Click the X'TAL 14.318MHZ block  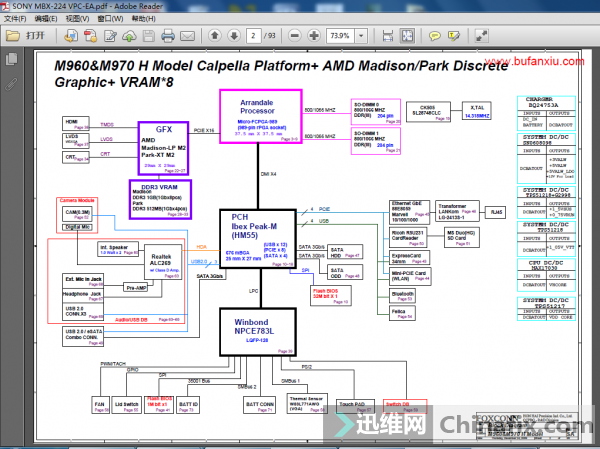coord(476,111)
